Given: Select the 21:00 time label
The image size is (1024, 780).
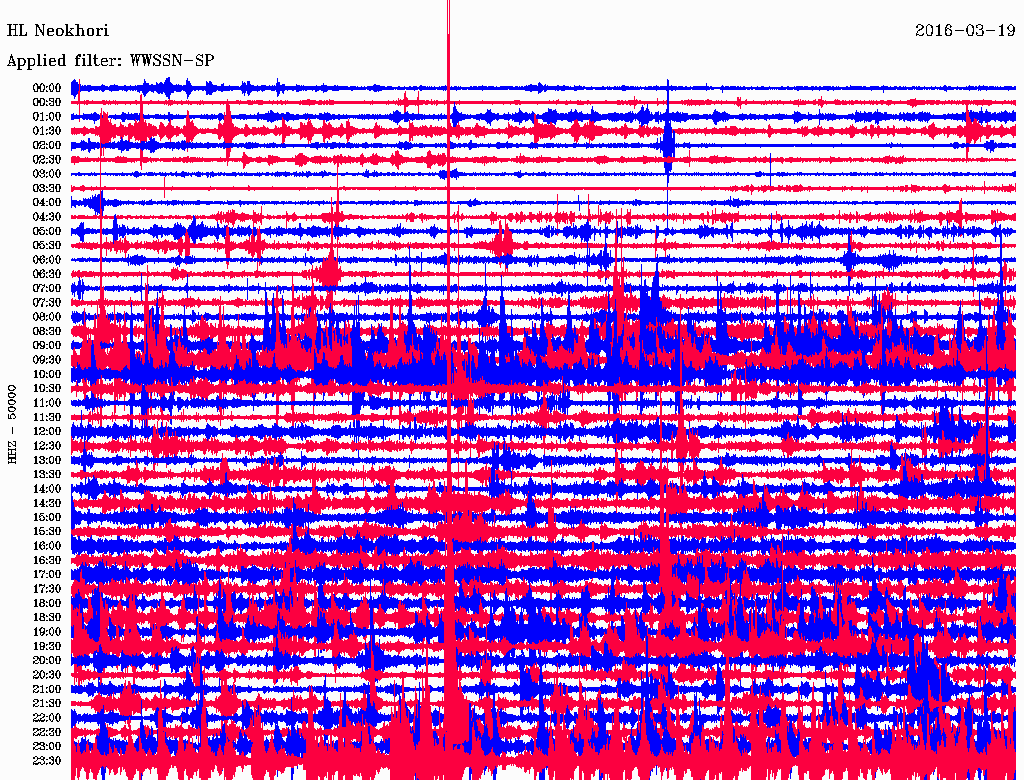Looking at the screenshot, I should pyautogui.click(x=47, y=689).
